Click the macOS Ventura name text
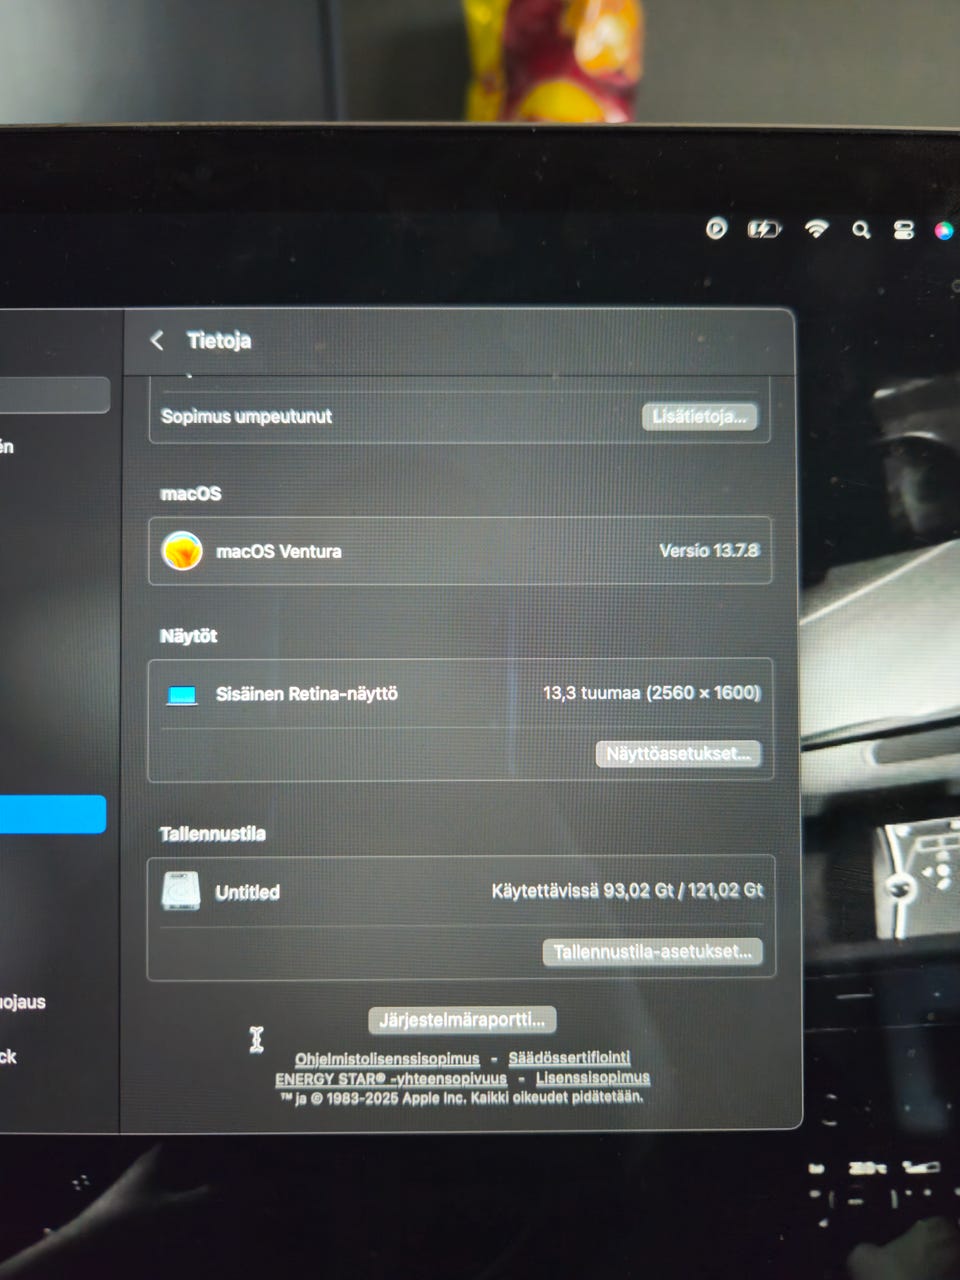Image resolution: width=960 pixels, height=1280 pixels. click(279, 551)
